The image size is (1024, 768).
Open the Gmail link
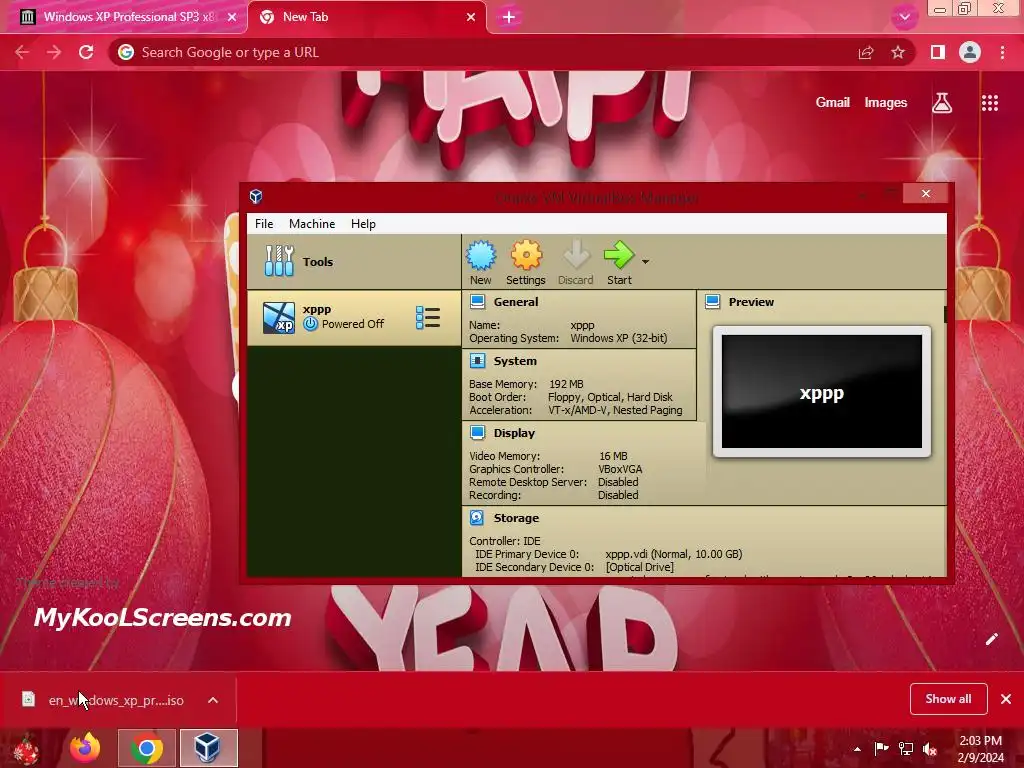coord(833,102)
